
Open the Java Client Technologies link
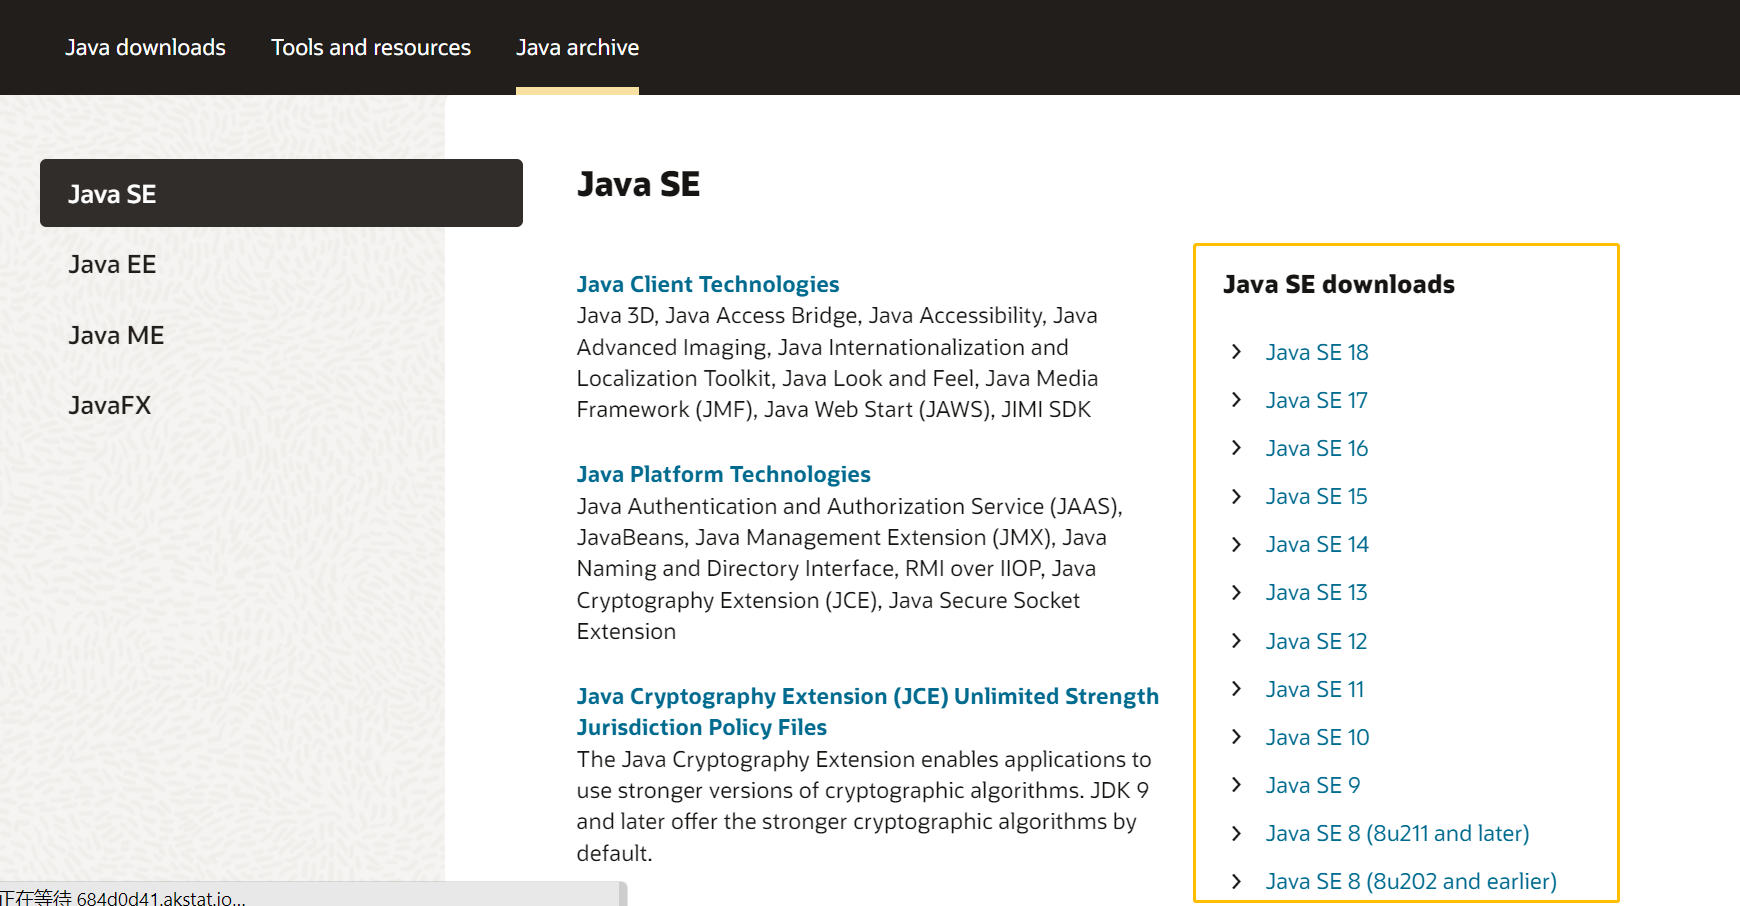[x=708, y=284]
